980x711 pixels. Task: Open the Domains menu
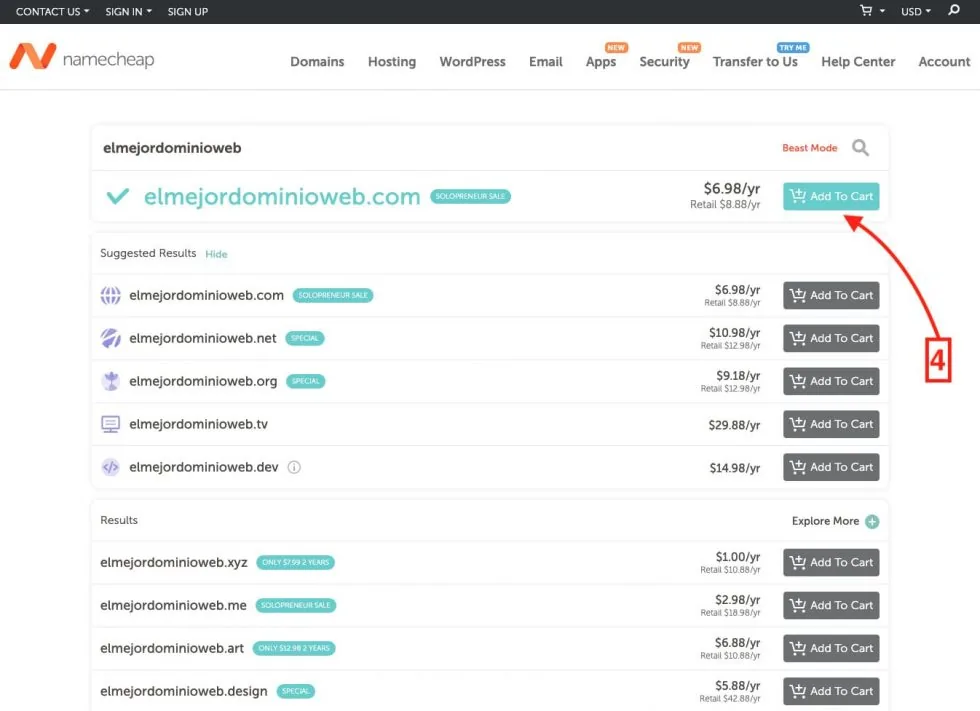(x=317, y=61)
